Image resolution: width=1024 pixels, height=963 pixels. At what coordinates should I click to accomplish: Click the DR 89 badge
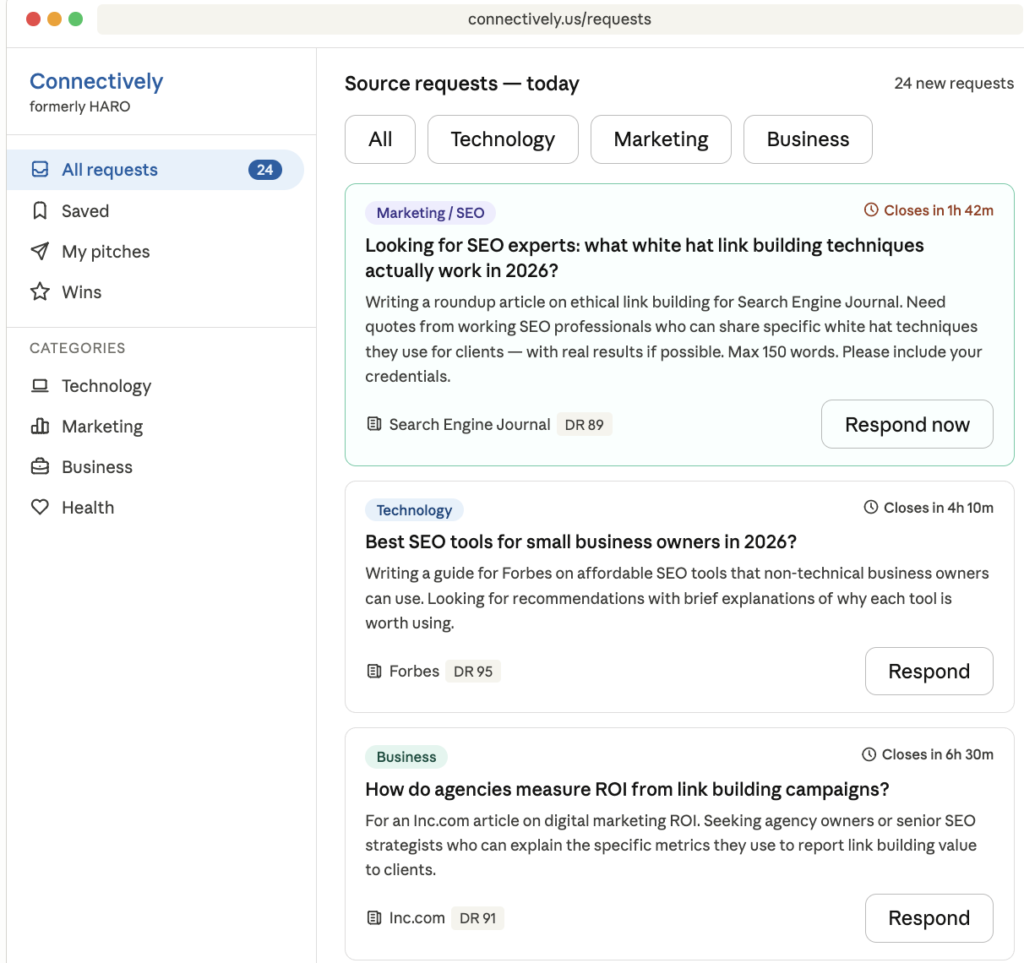(x=584, y=424)
